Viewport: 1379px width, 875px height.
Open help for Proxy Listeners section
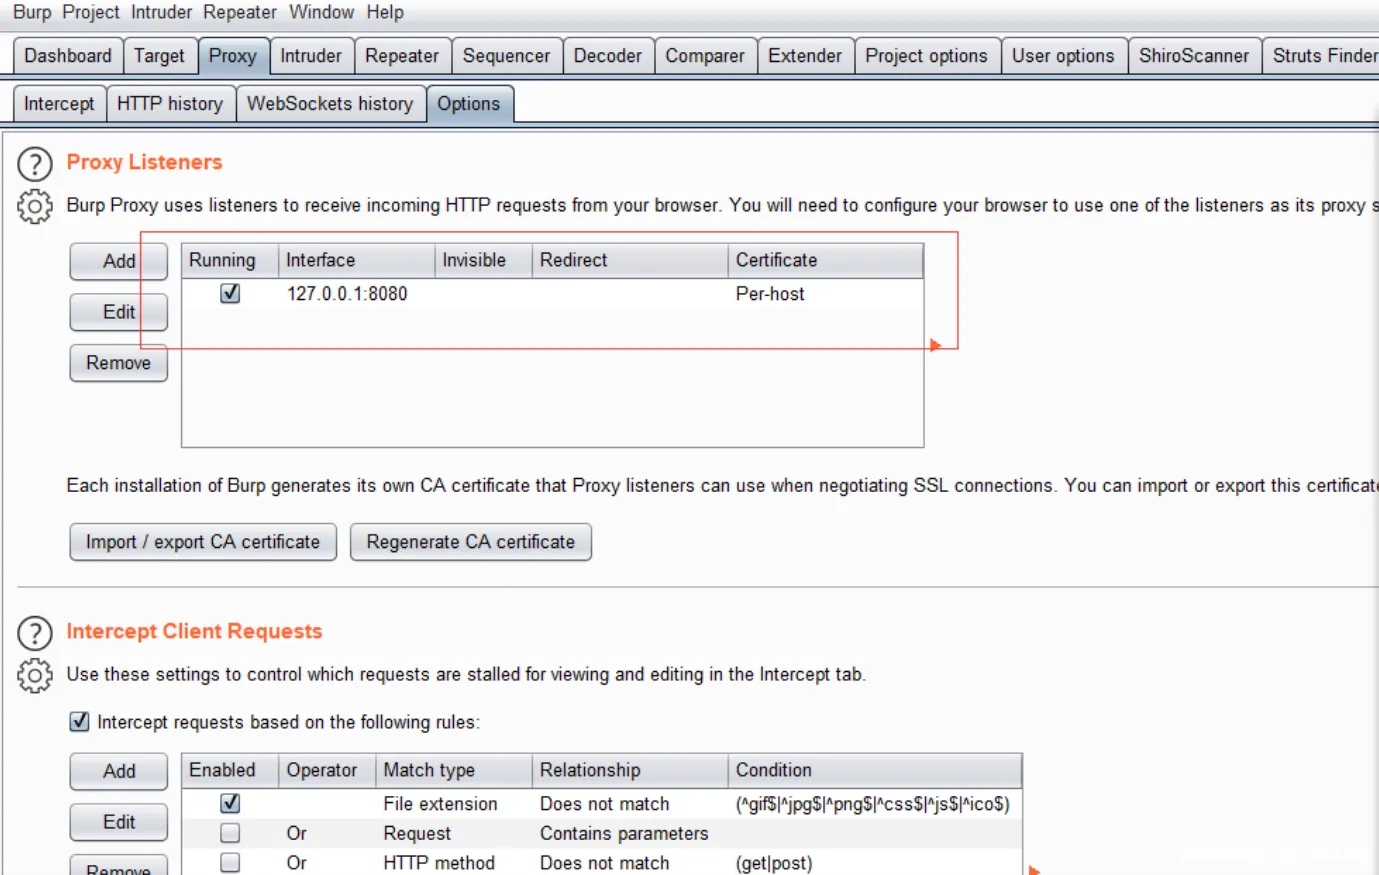click(x=35, y=164)
